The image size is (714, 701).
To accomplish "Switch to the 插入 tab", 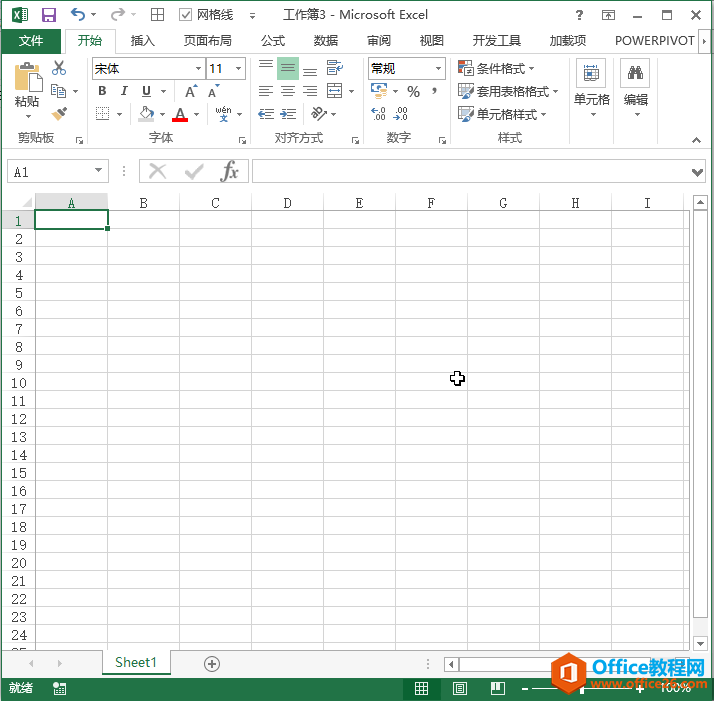I will [x=143, y=41].
